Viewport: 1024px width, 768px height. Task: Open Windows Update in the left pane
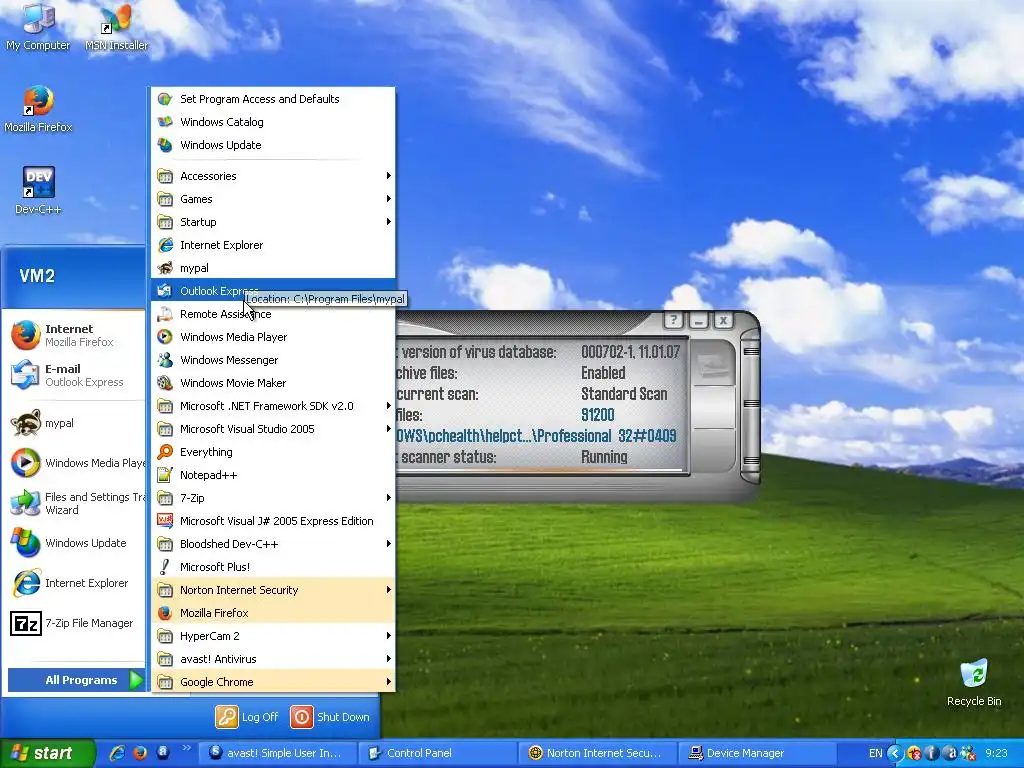[x=73, y=543]
